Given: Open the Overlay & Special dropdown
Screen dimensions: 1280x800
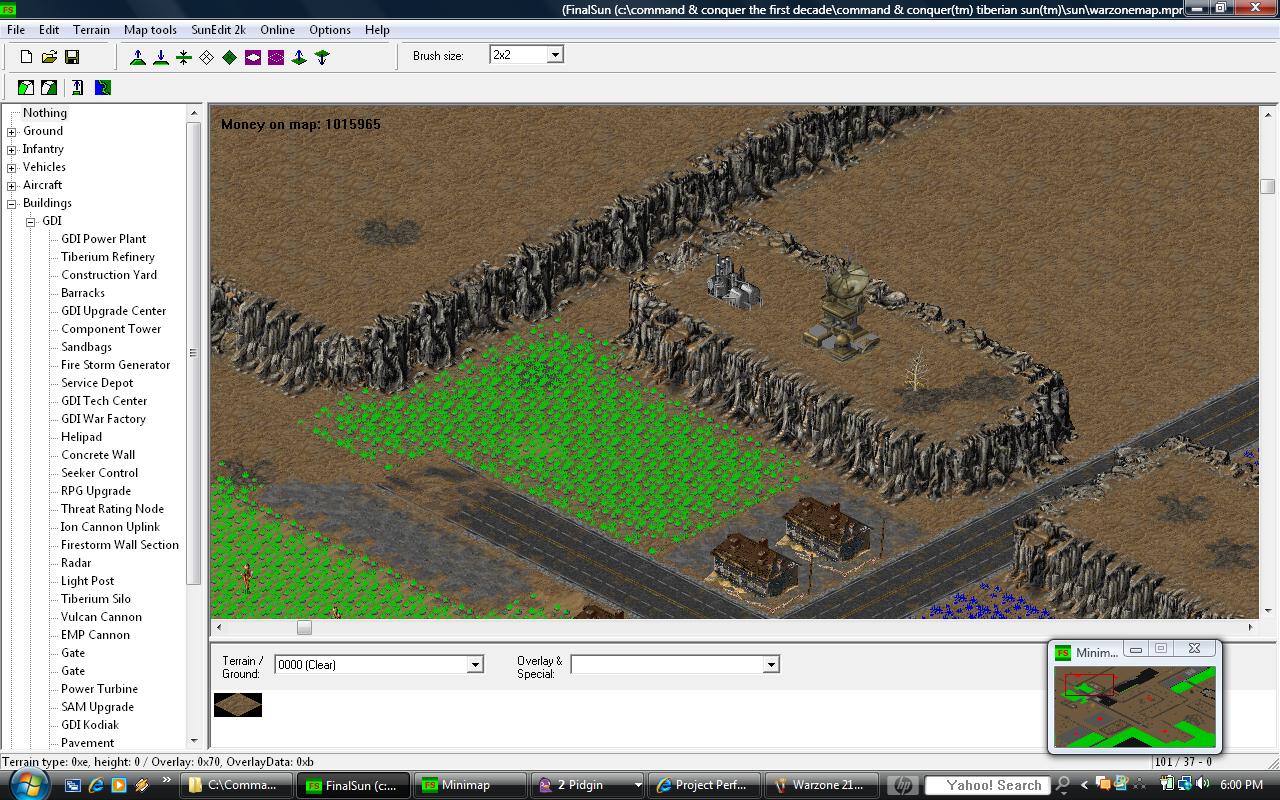Looking at the screenshot, I should coord(770,665).
